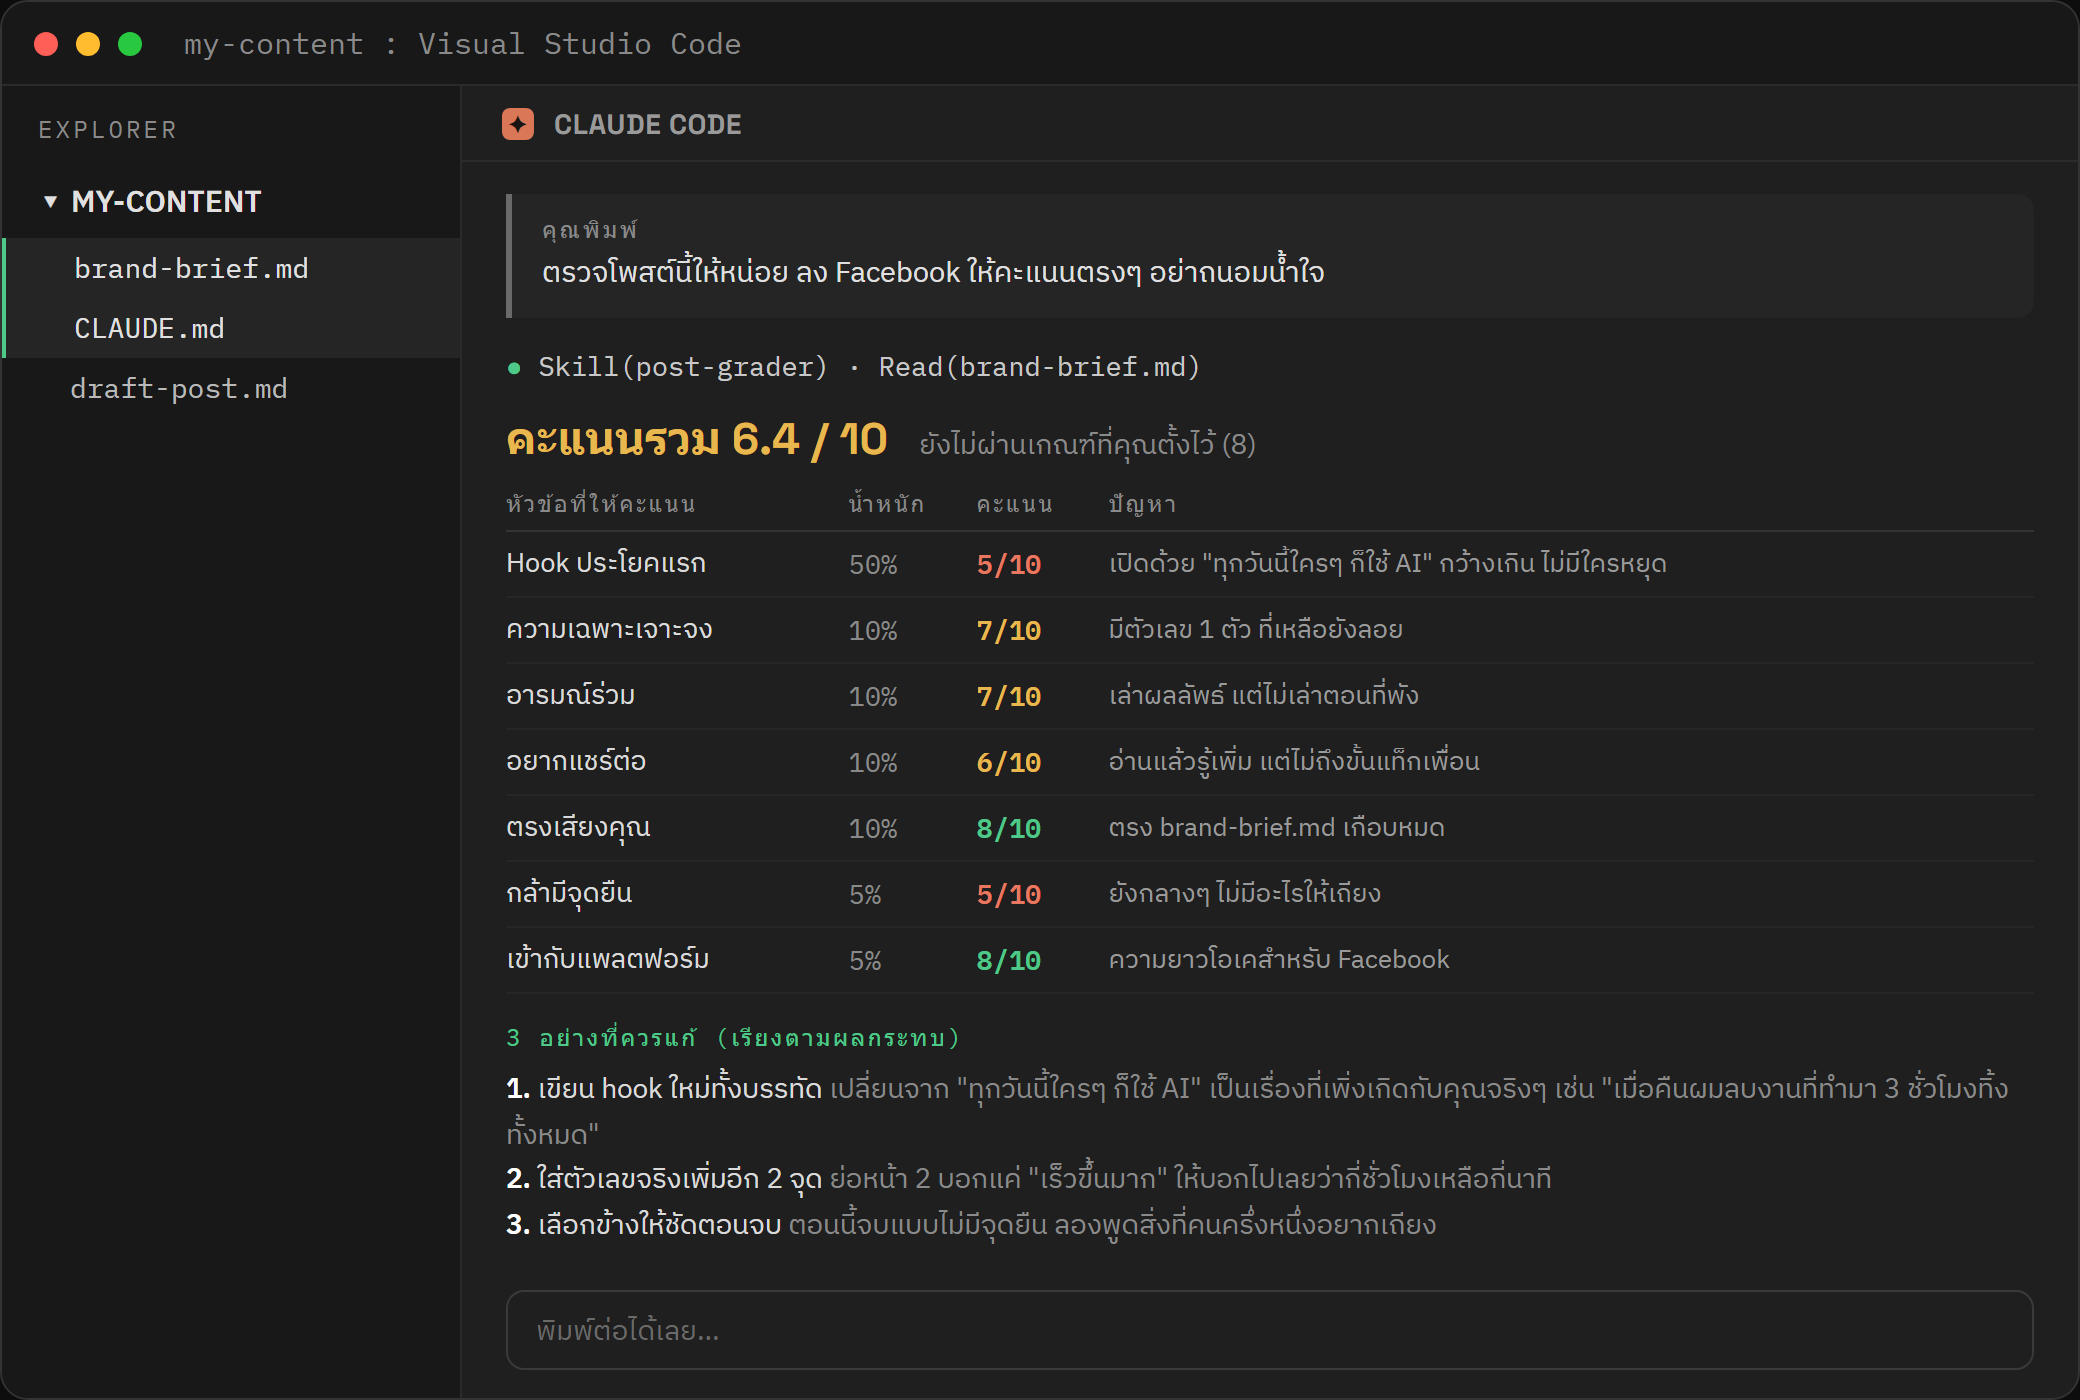This screenshot has height=1400, width=2080.
Task: Click the 5/10 score in Hook row
Action: [1009, 565]
